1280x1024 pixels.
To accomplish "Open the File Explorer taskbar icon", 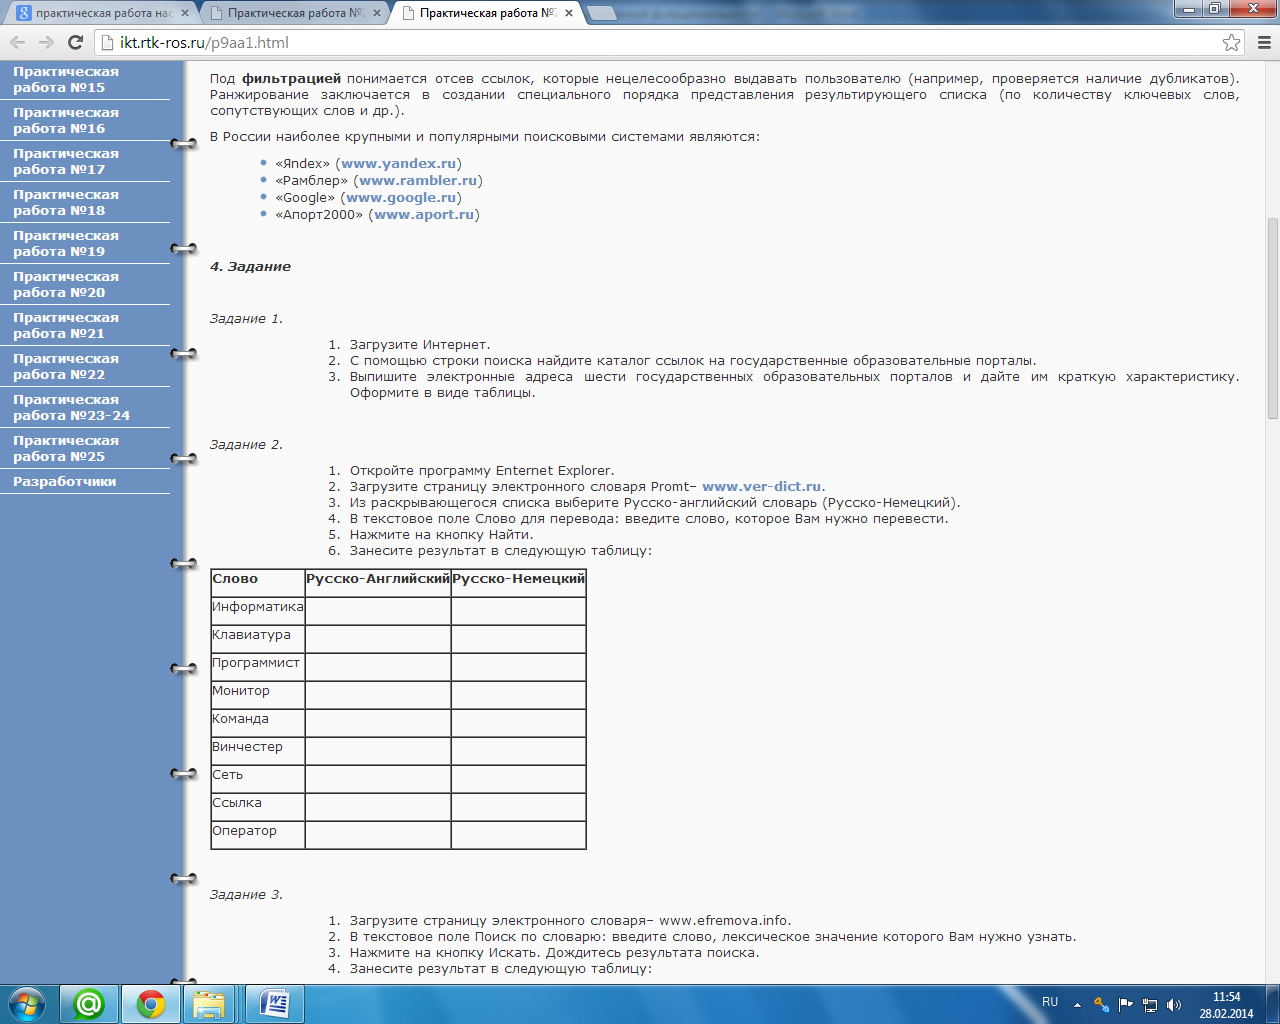I will point(209,1004).
